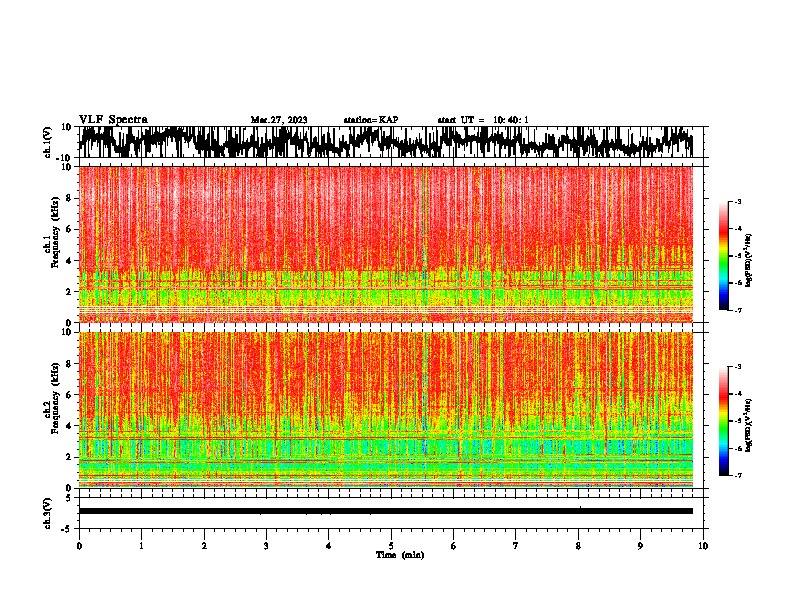The height and width of the screenshot is (612, 792).
Task: Click the time axis tick label "5"
Action: [x=391, y=546]
